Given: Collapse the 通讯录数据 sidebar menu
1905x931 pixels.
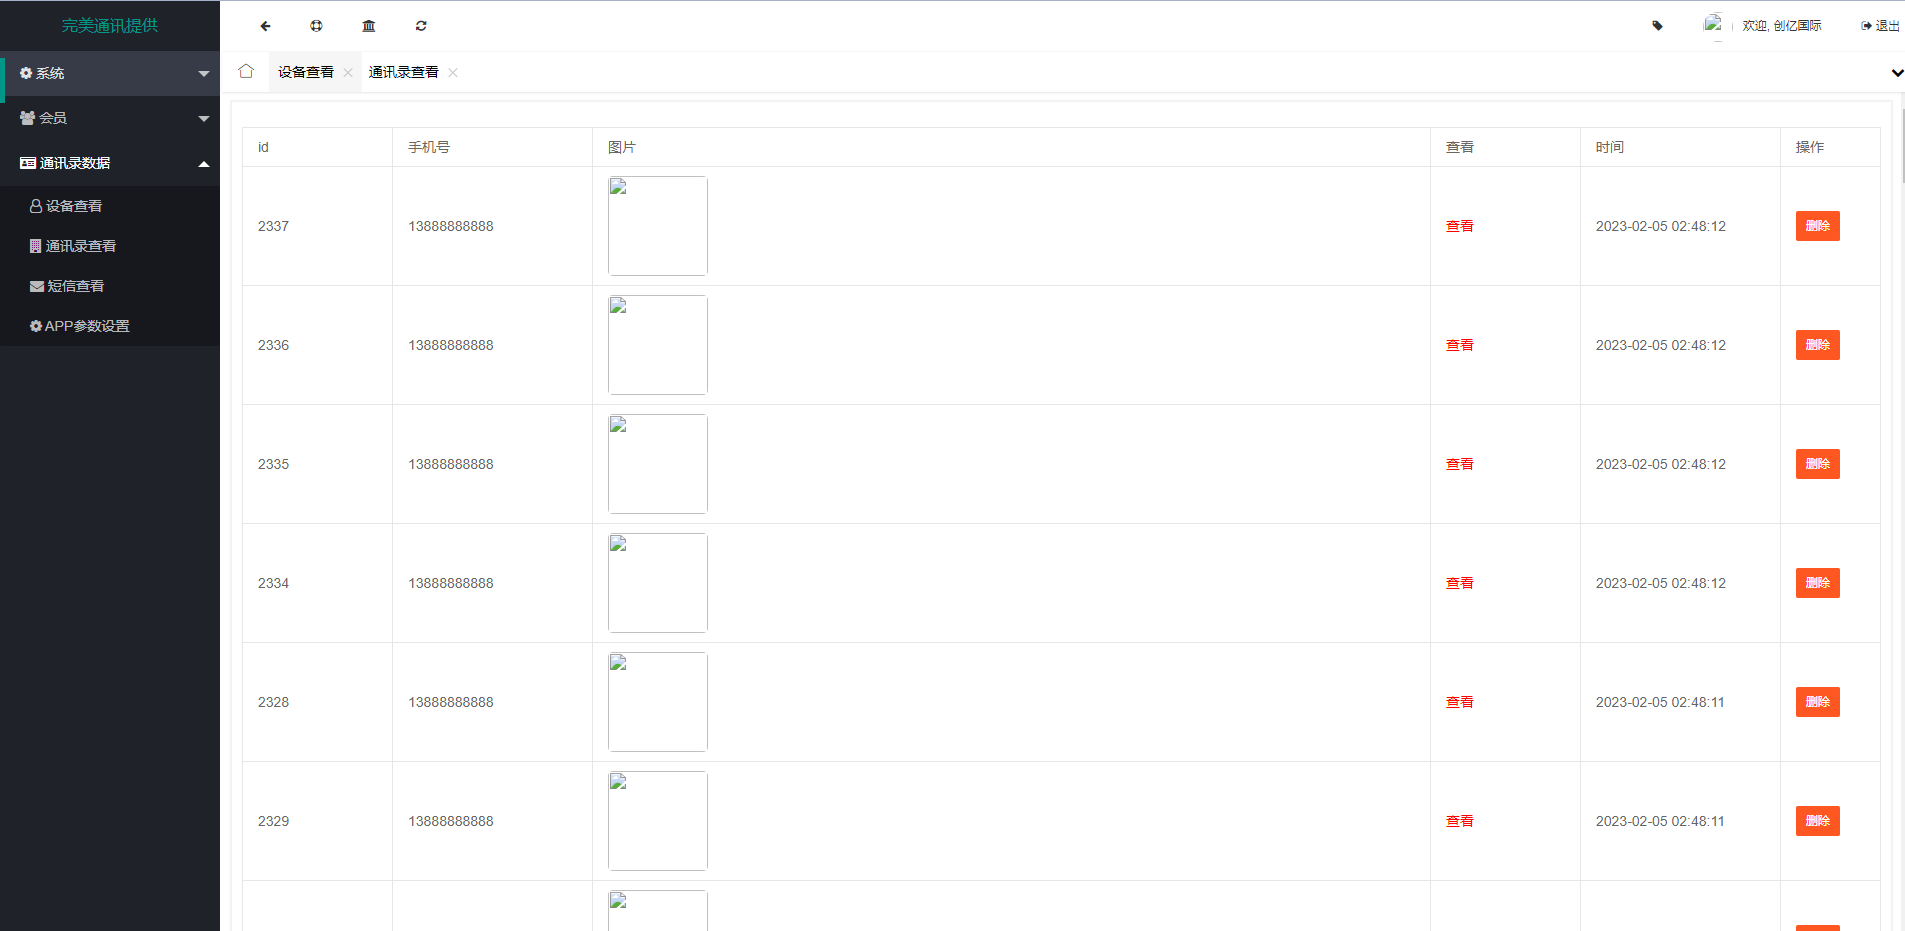Looking at the screenshot, I should point(110,163).
